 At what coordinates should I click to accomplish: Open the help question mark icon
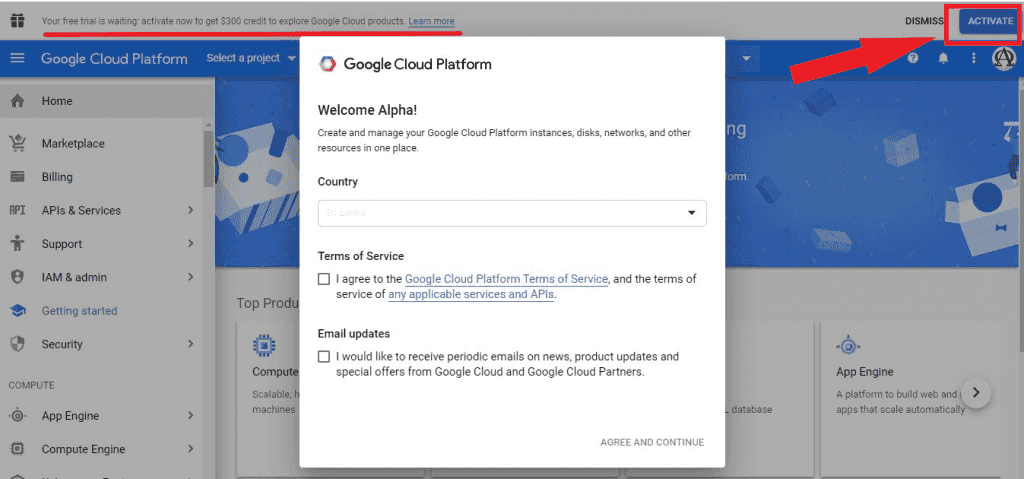[x=913, y=58]
